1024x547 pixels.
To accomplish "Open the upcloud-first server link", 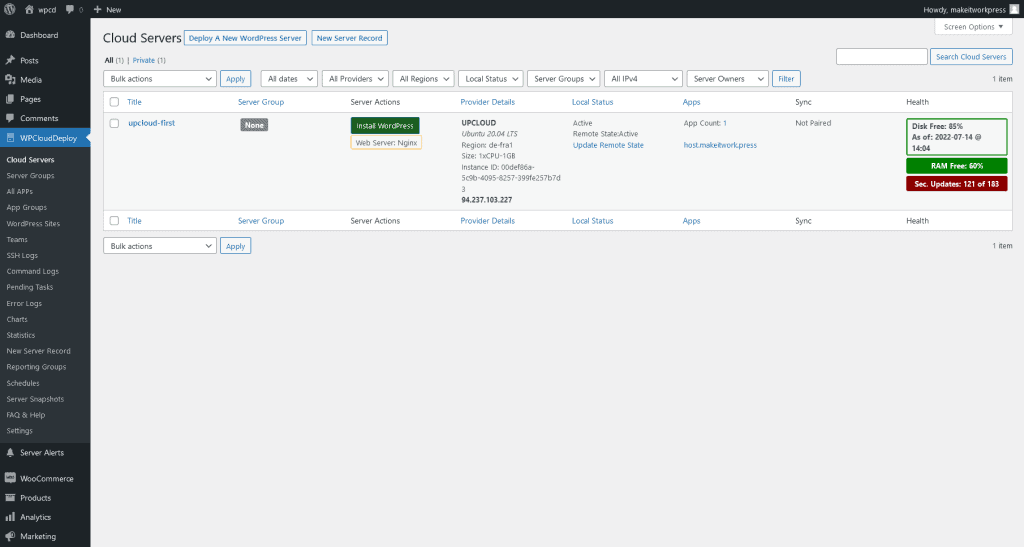I will pos(152,123).
